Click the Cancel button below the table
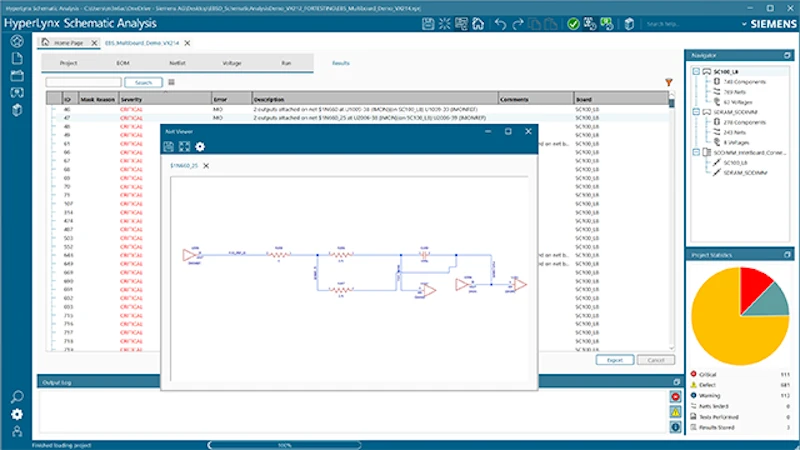Viewport: 800px width, 450px height. click(x=656, y=360)
